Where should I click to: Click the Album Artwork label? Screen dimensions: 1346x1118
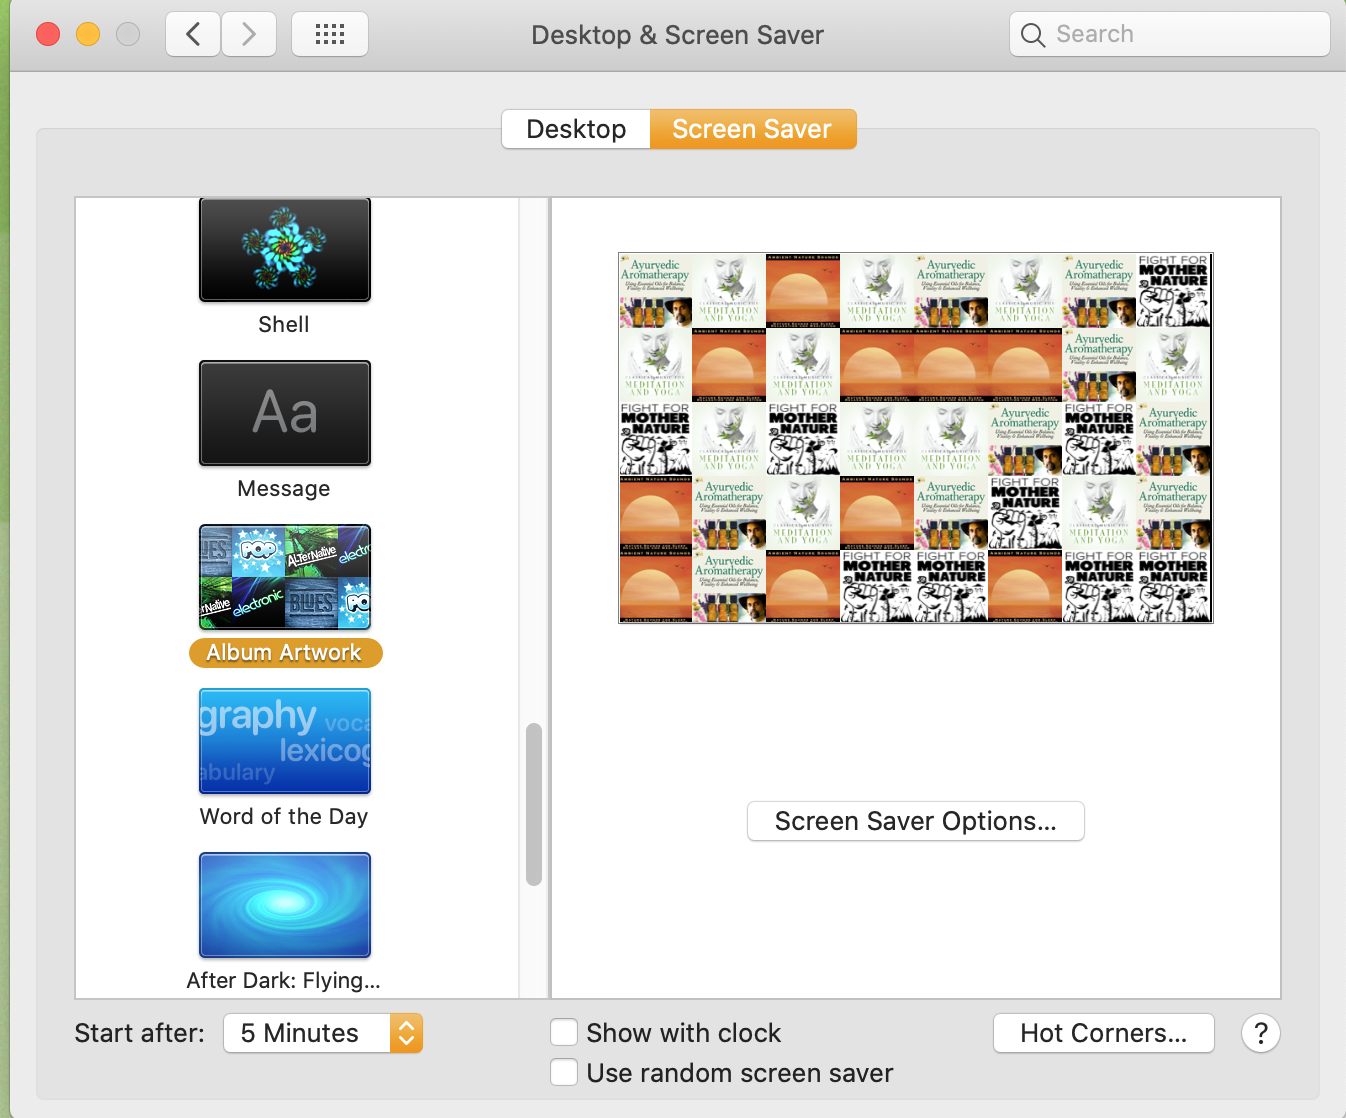click(x=285, y=653)
